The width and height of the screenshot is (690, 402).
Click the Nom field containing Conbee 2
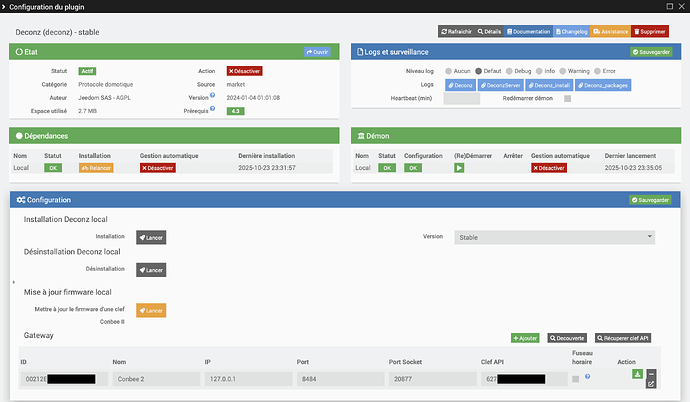click(156, 379)
